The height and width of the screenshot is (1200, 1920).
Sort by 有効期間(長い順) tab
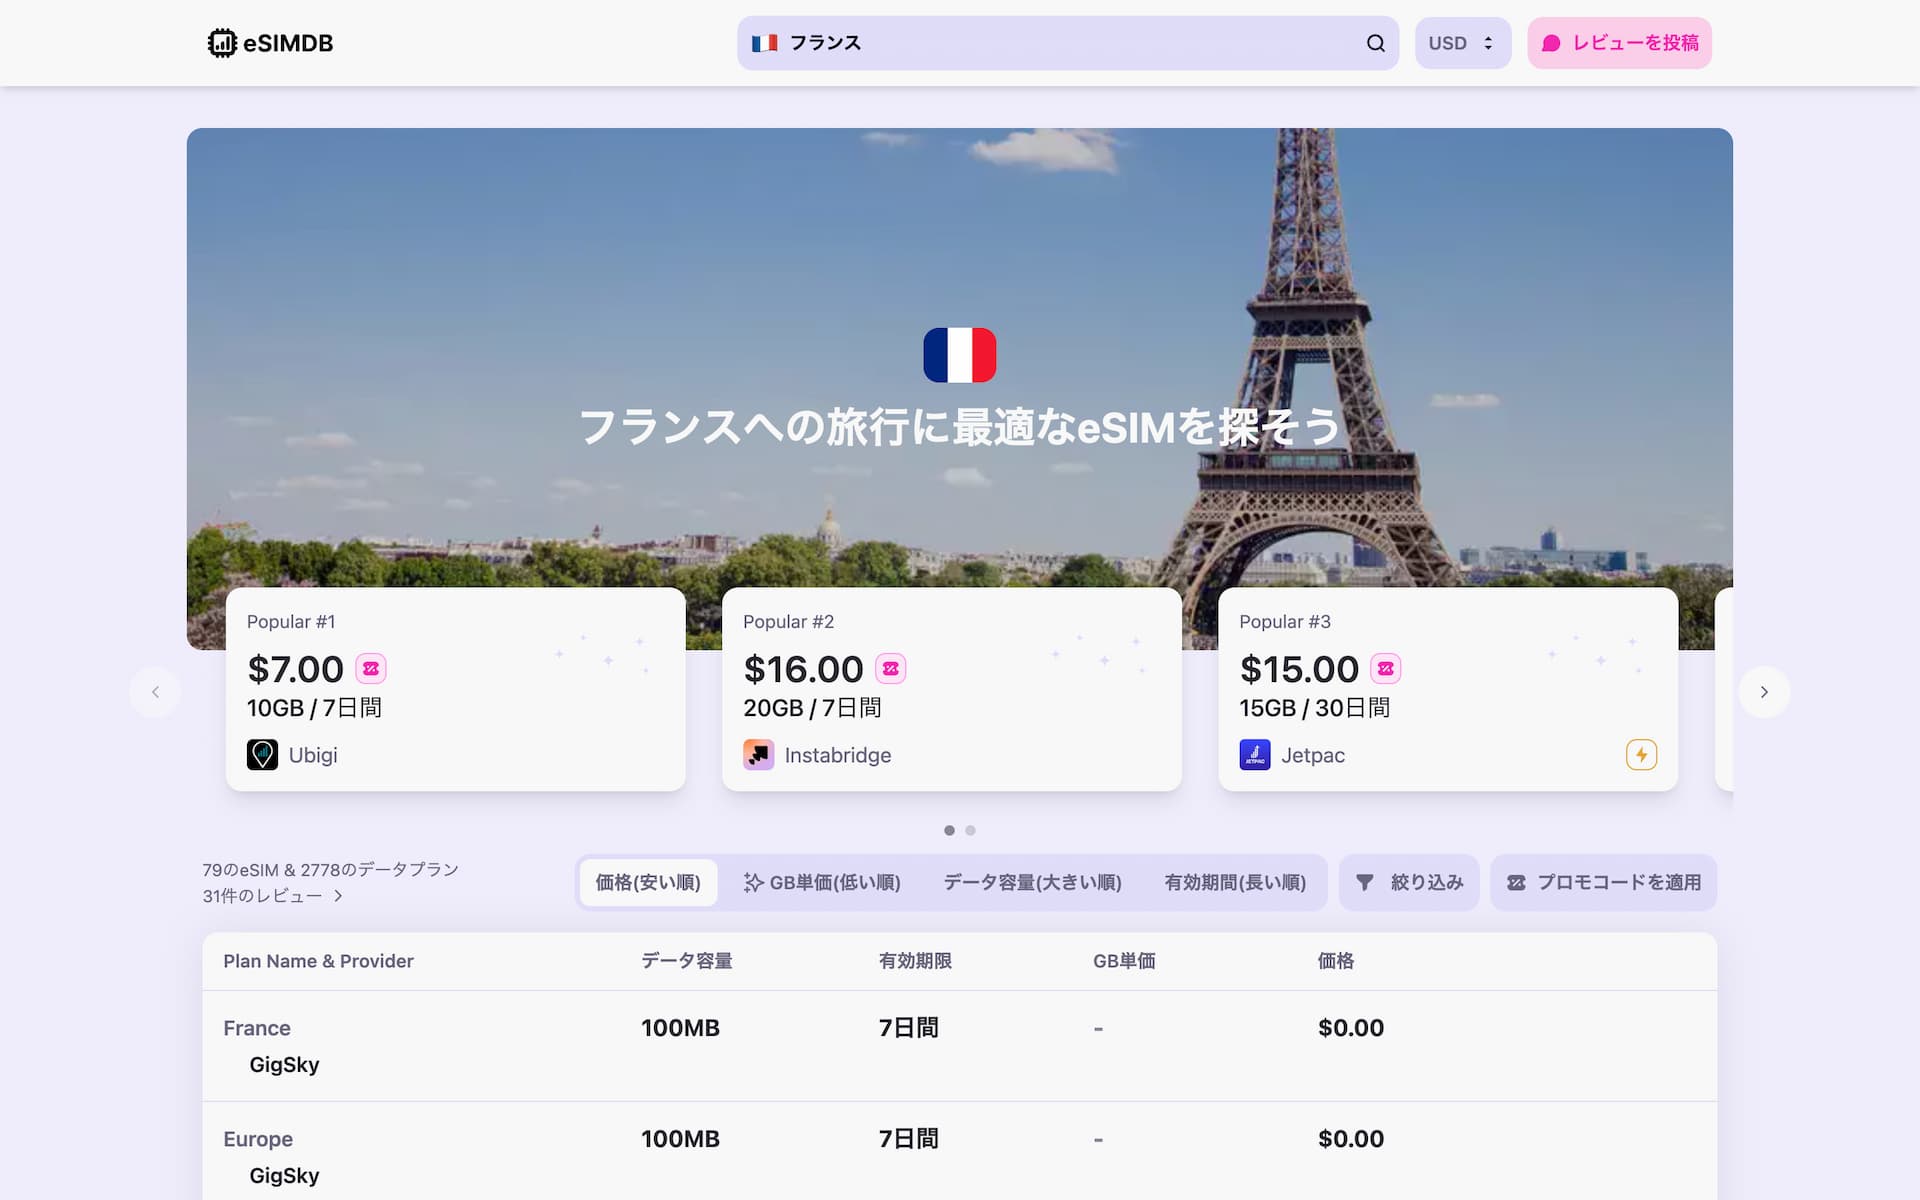[1235, 882]
